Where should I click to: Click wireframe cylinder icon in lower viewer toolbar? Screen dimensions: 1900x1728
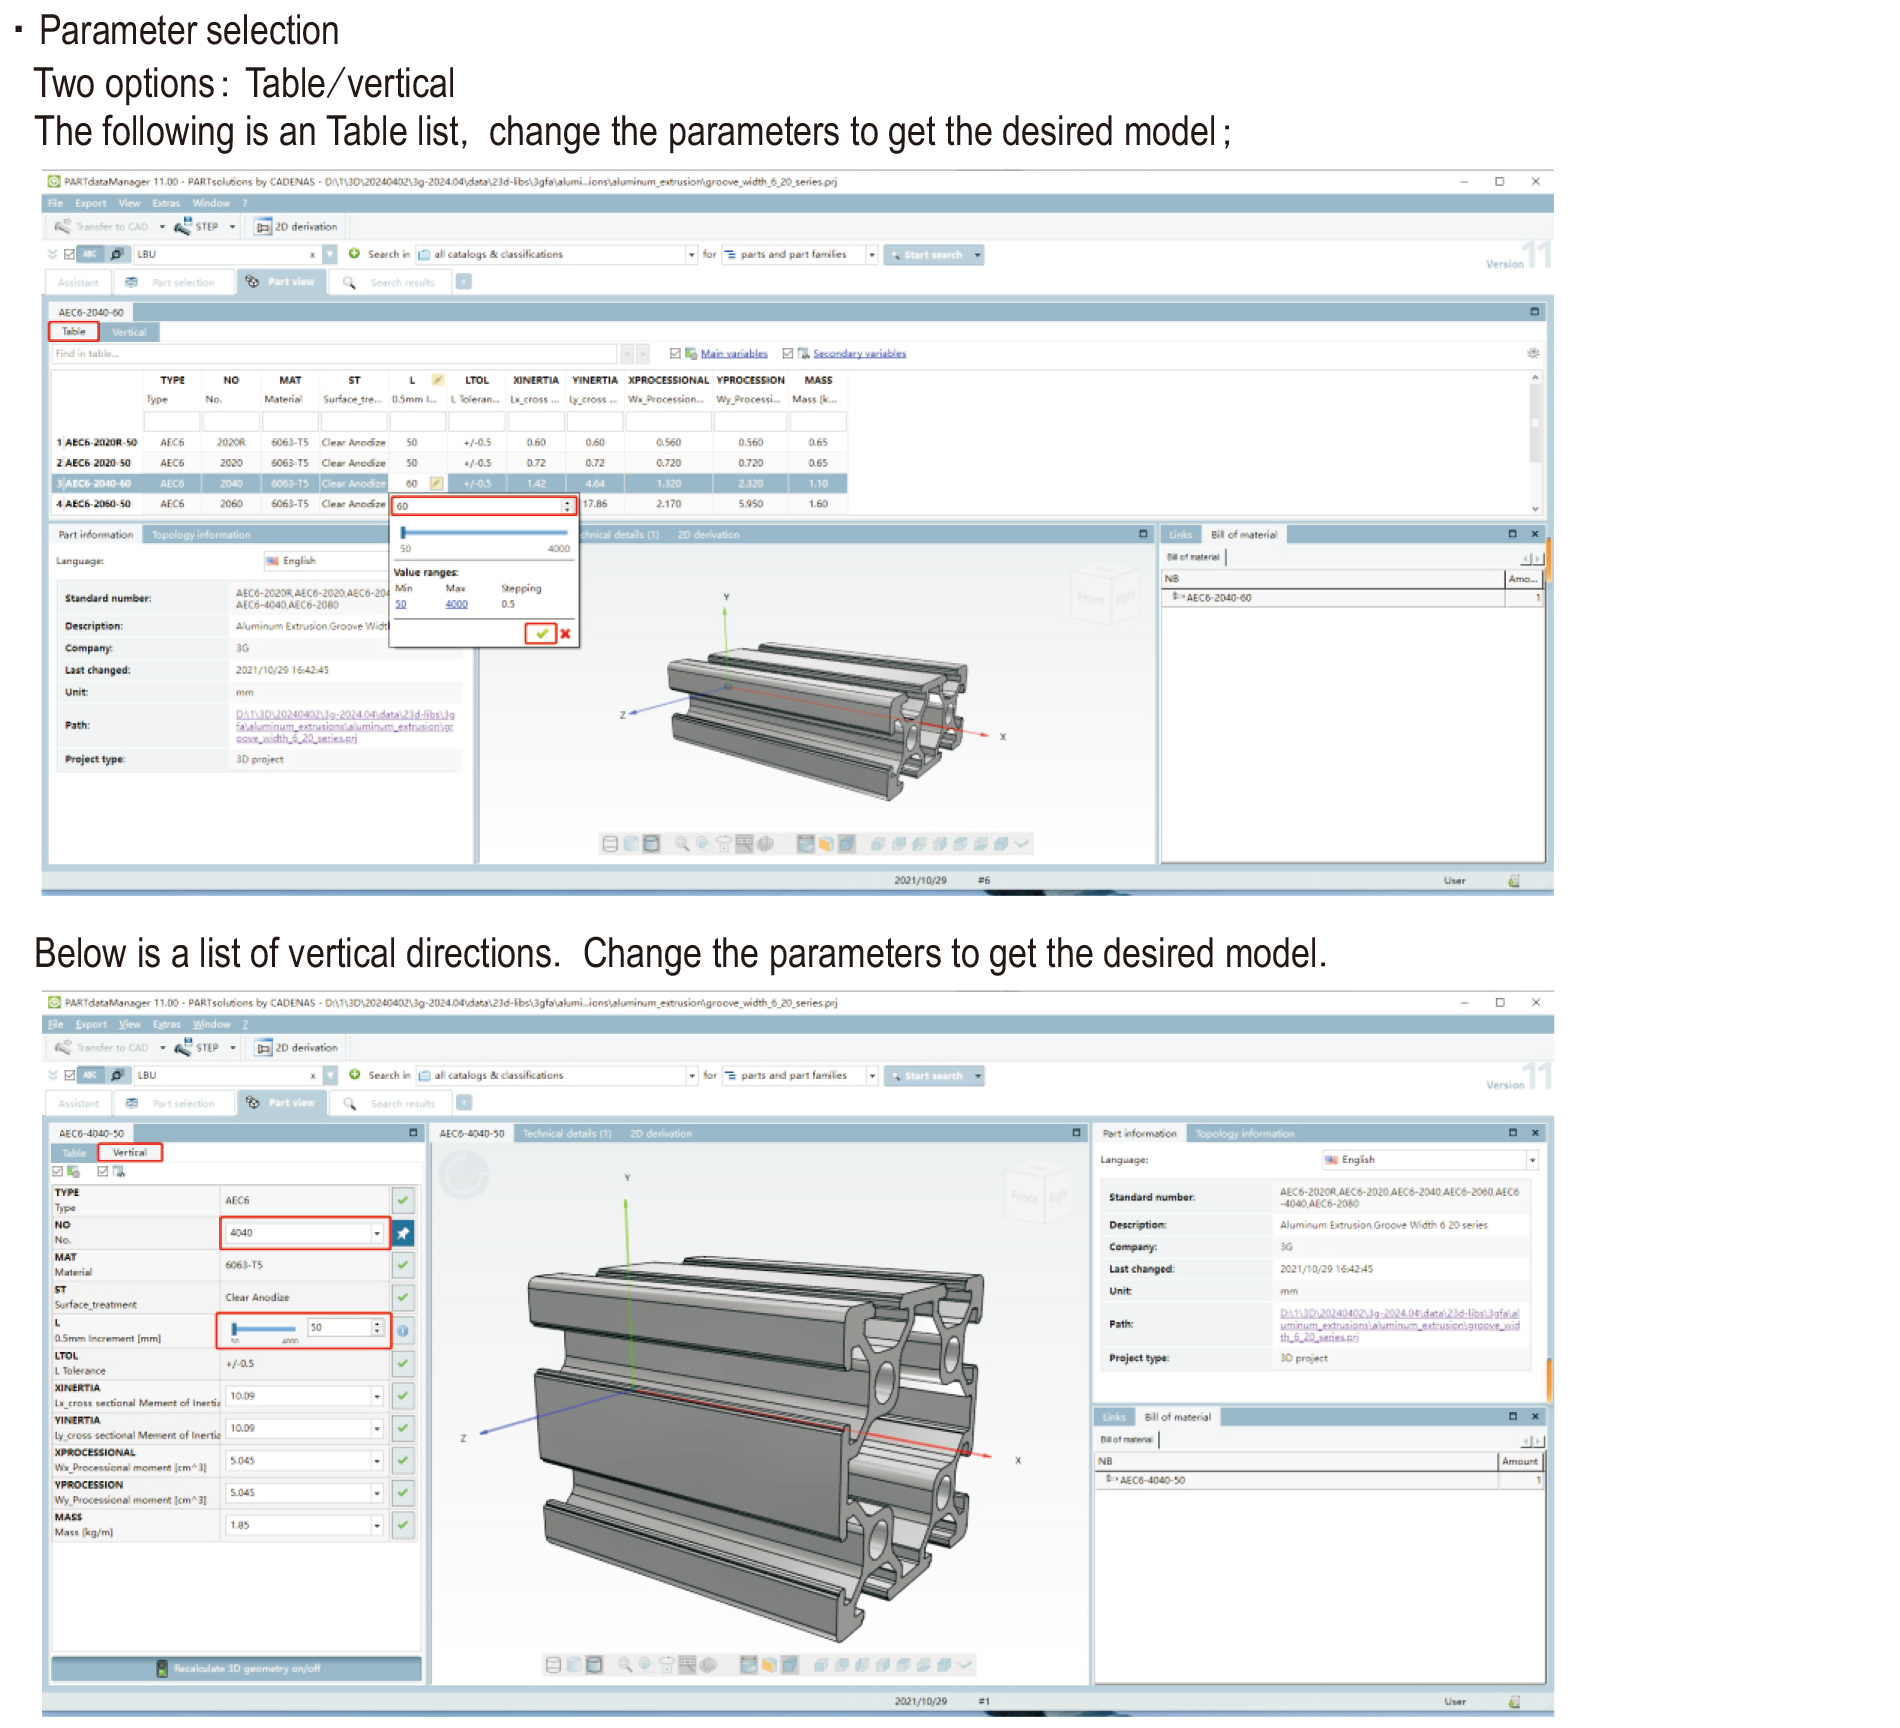pos(553,1665)
